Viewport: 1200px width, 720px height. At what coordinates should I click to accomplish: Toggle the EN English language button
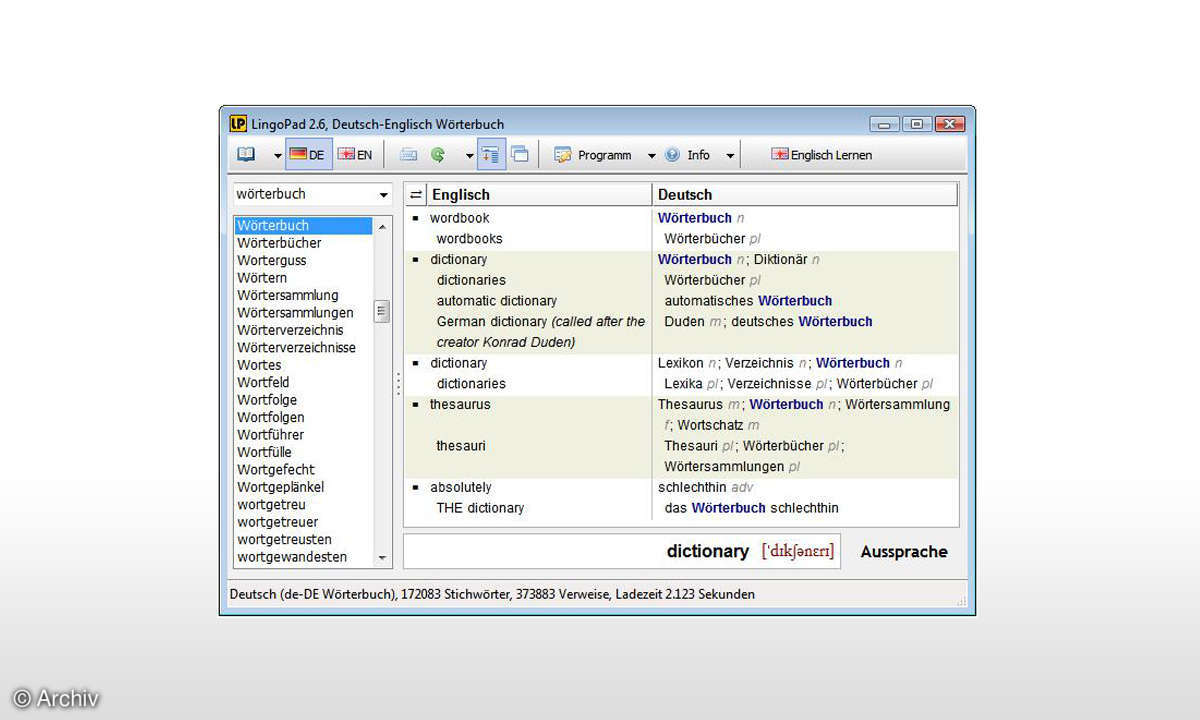tap(355, 155)
